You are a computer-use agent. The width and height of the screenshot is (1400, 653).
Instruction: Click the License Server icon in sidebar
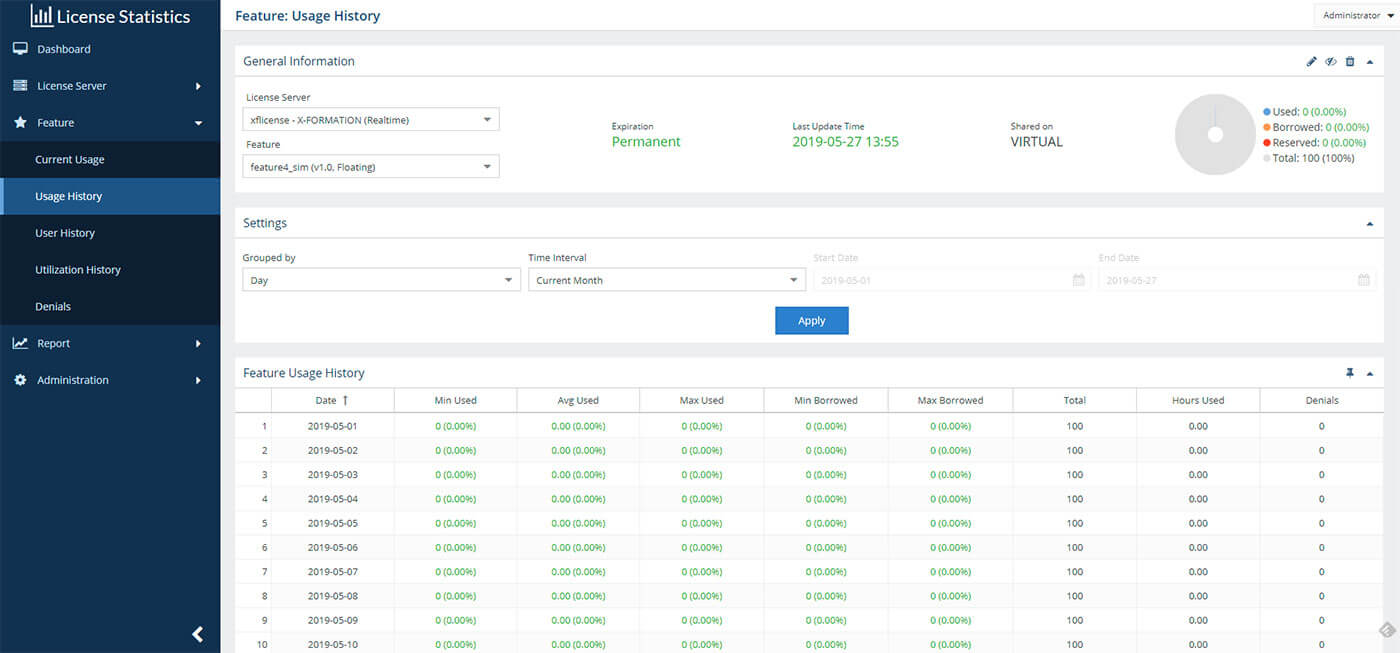[20, 86]
